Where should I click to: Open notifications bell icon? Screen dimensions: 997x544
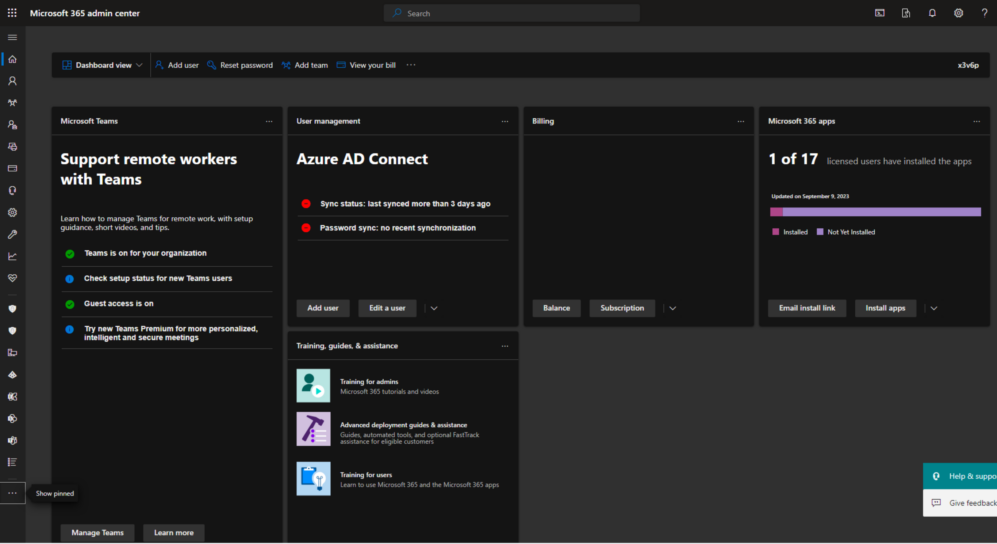(x=932, y=13)
